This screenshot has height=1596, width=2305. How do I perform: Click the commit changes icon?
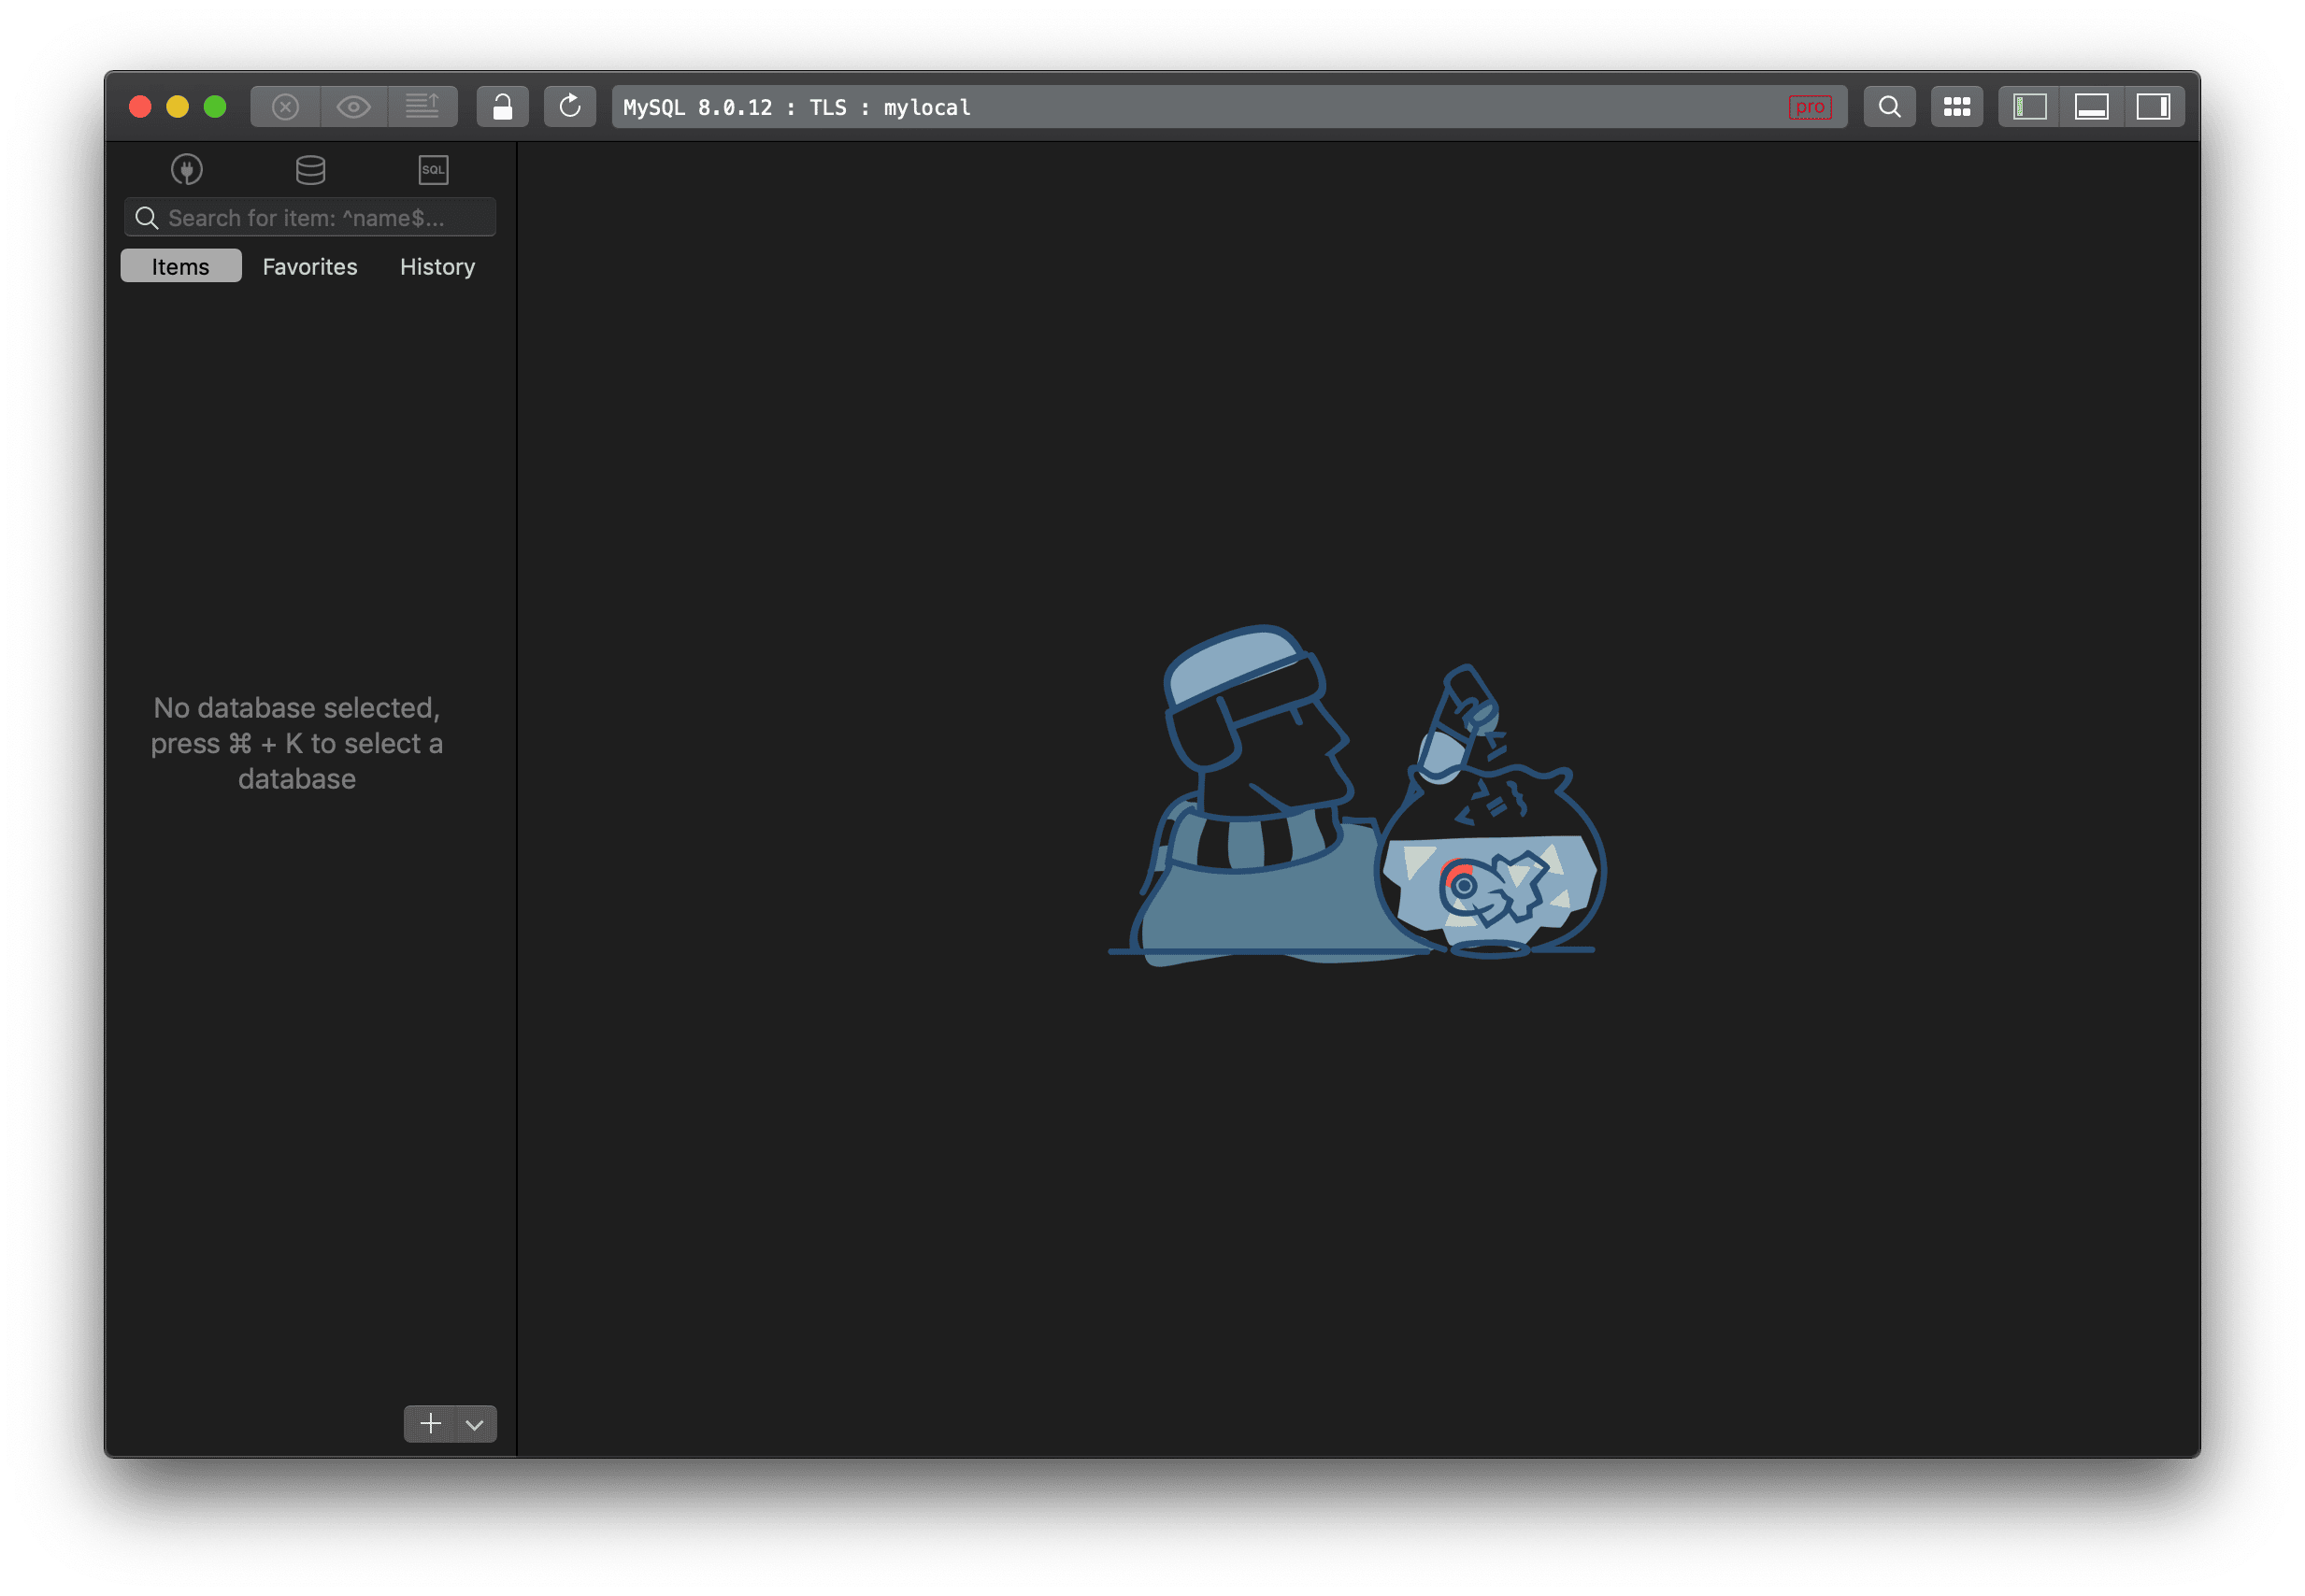tap(423, 107)
